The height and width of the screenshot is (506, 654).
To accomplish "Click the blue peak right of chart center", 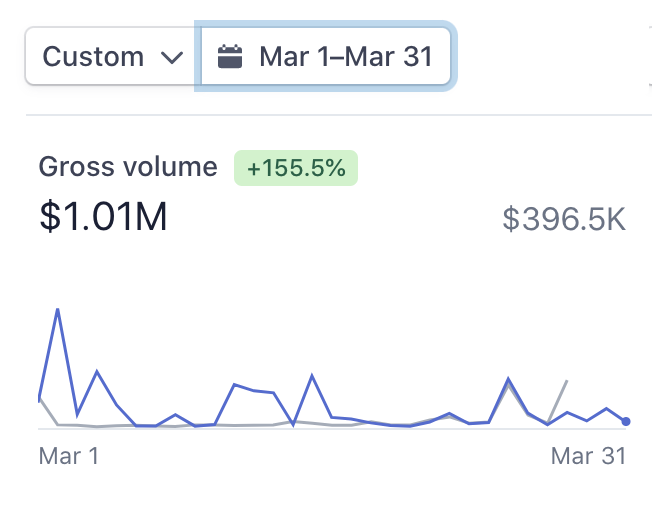I will (508, 379).
